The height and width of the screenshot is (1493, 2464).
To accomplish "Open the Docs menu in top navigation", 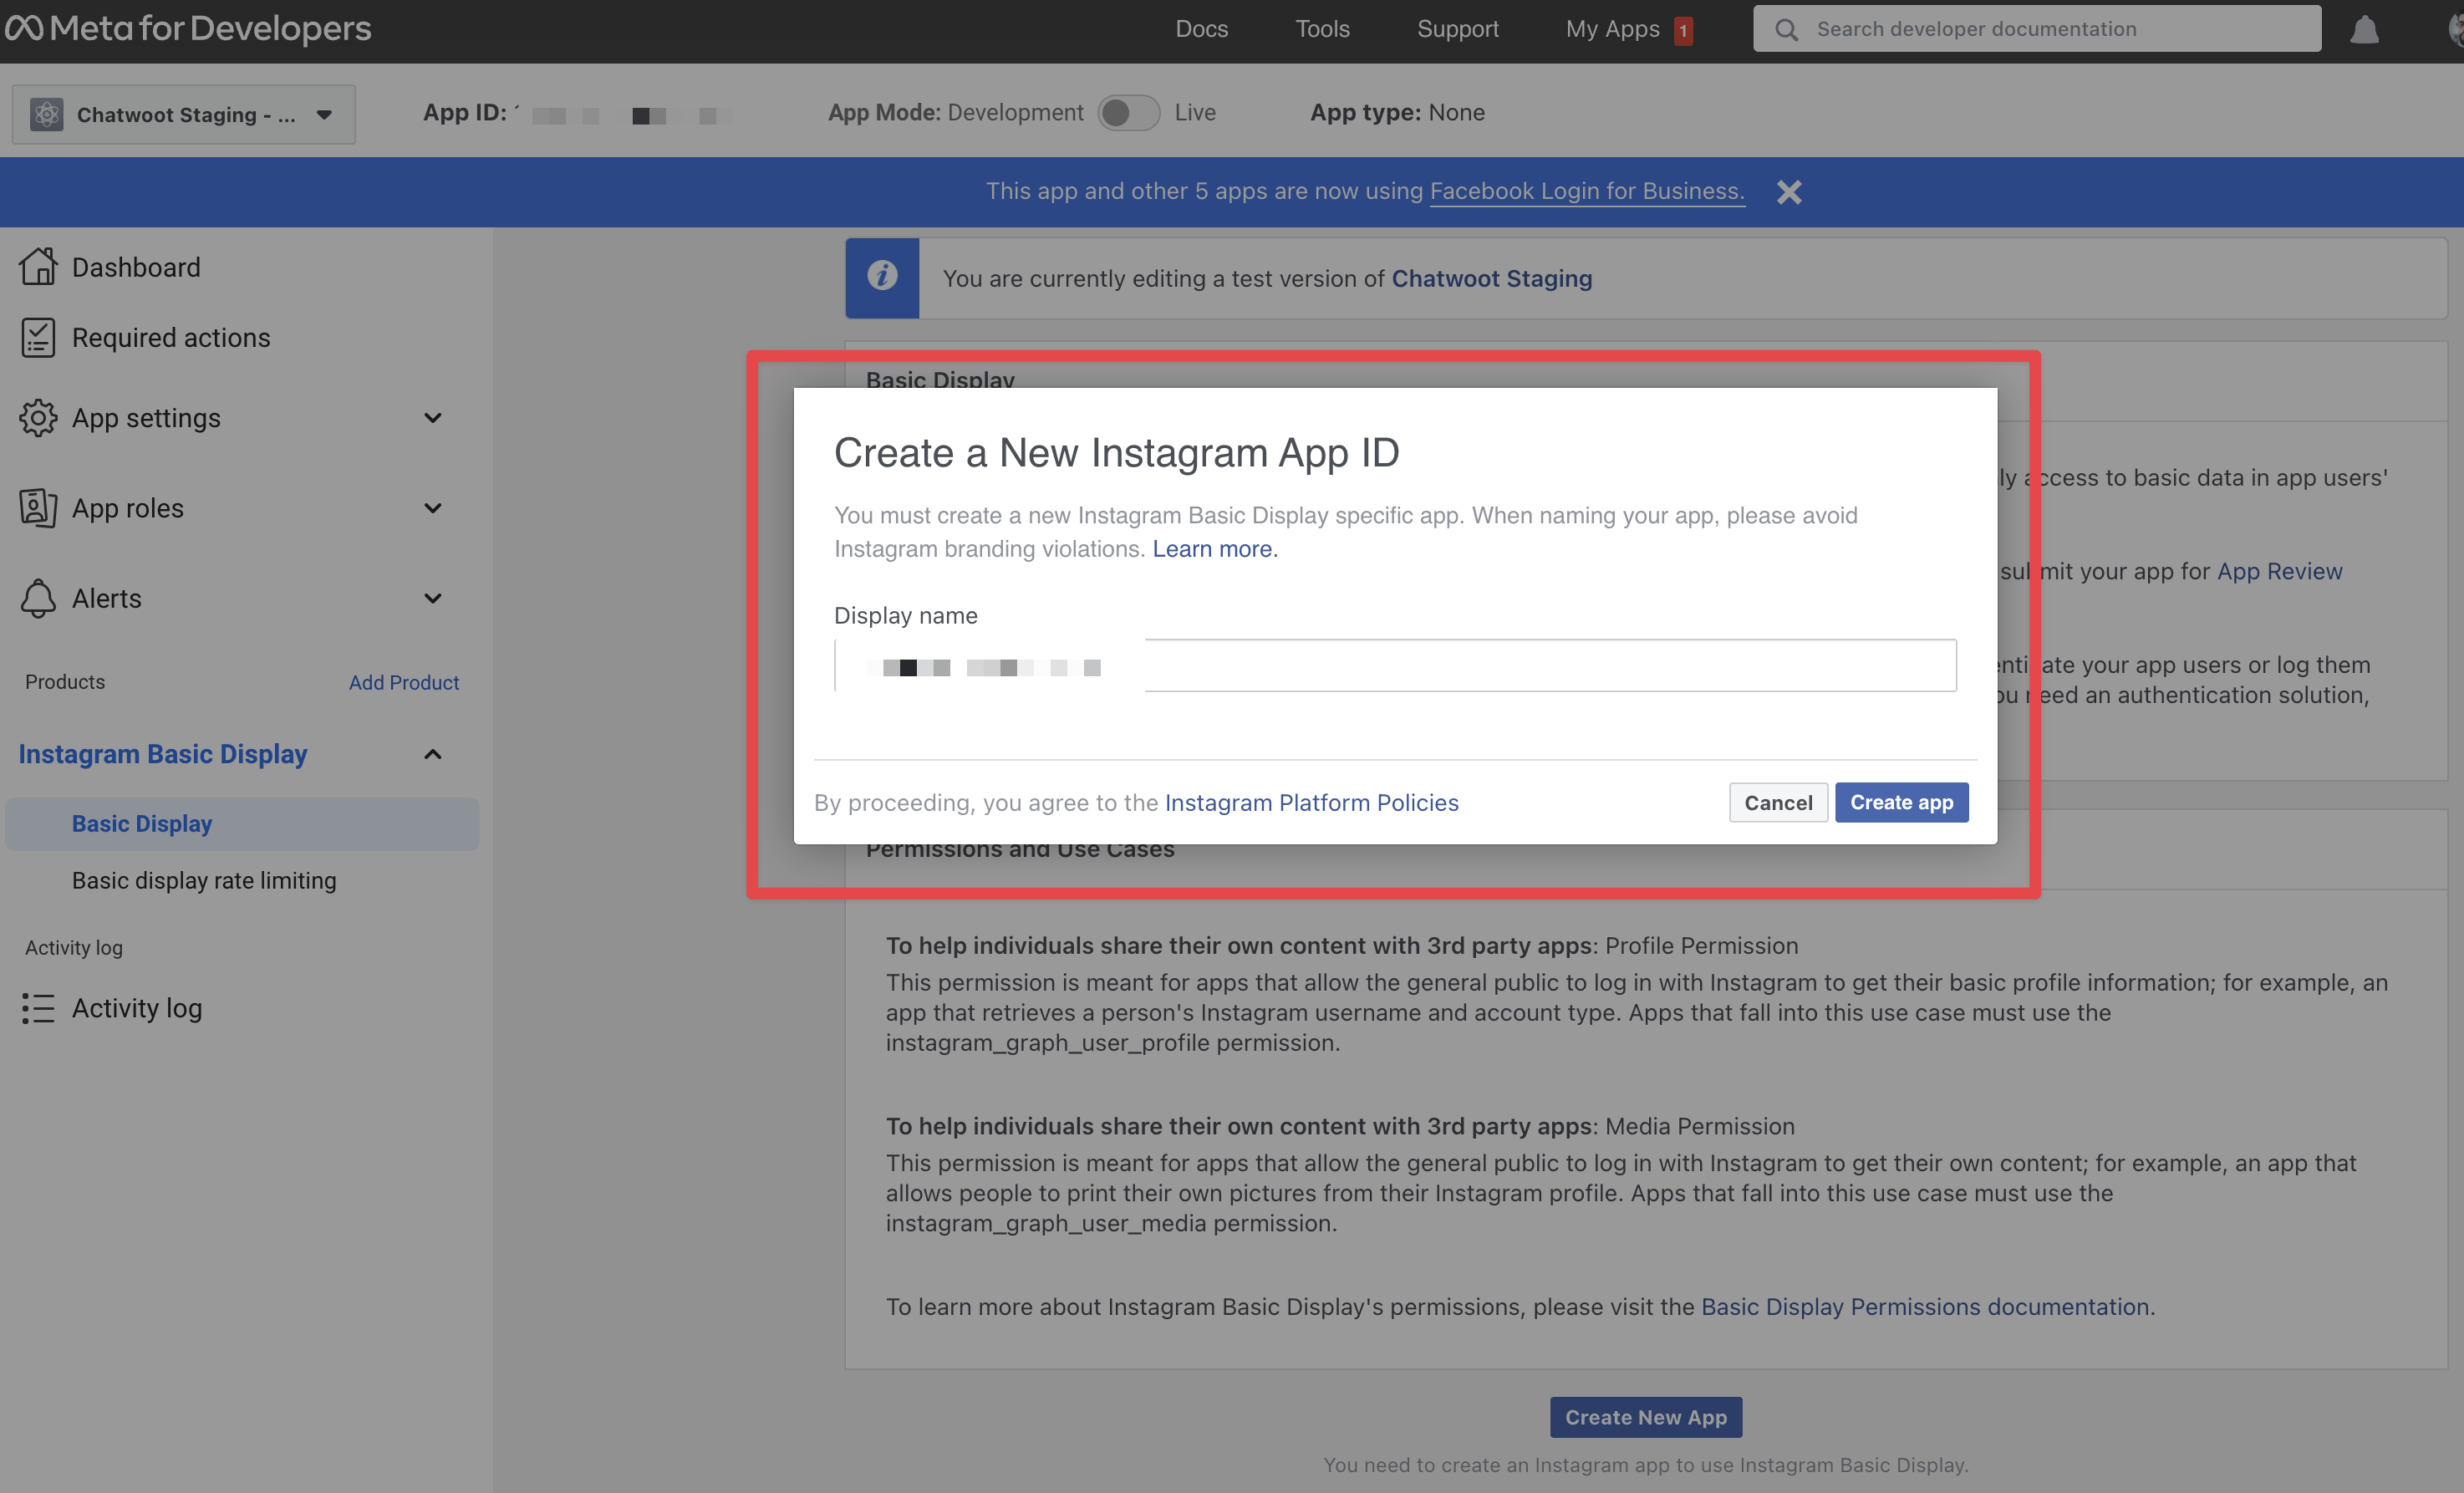I will [1201, 29].
